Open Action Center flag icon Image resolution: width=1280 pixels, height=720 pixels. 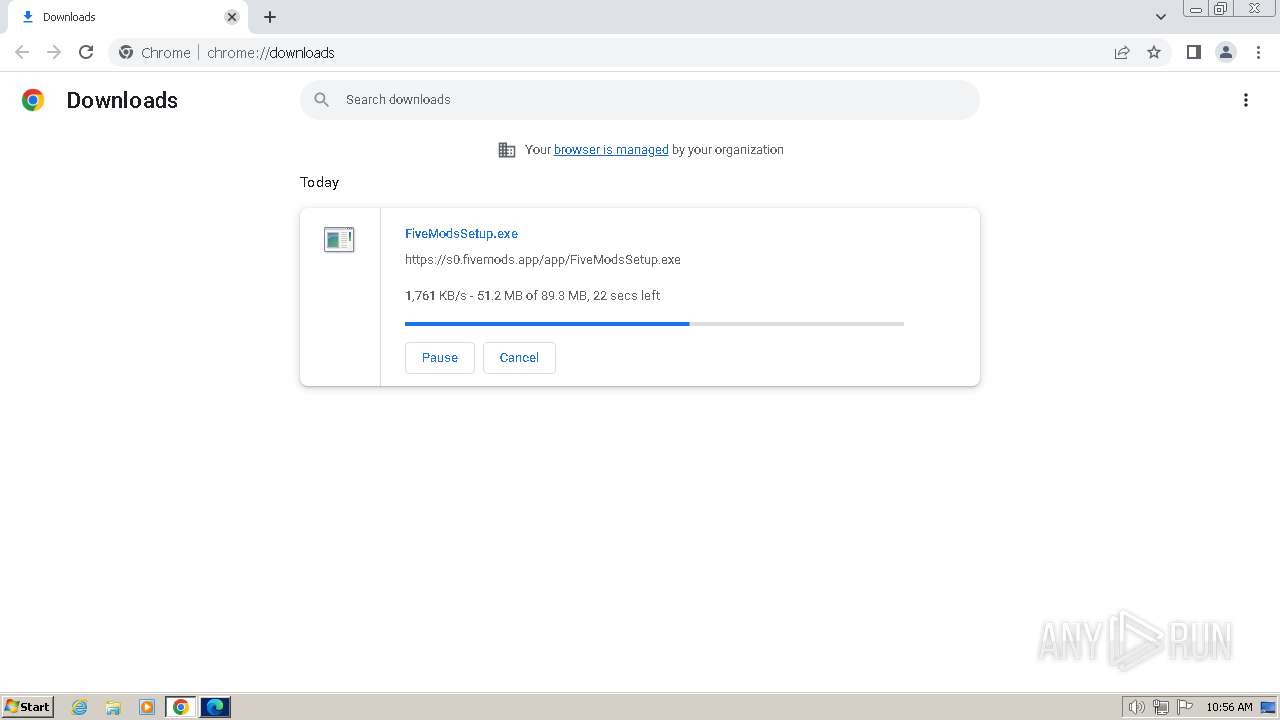tap(1185, 707)
